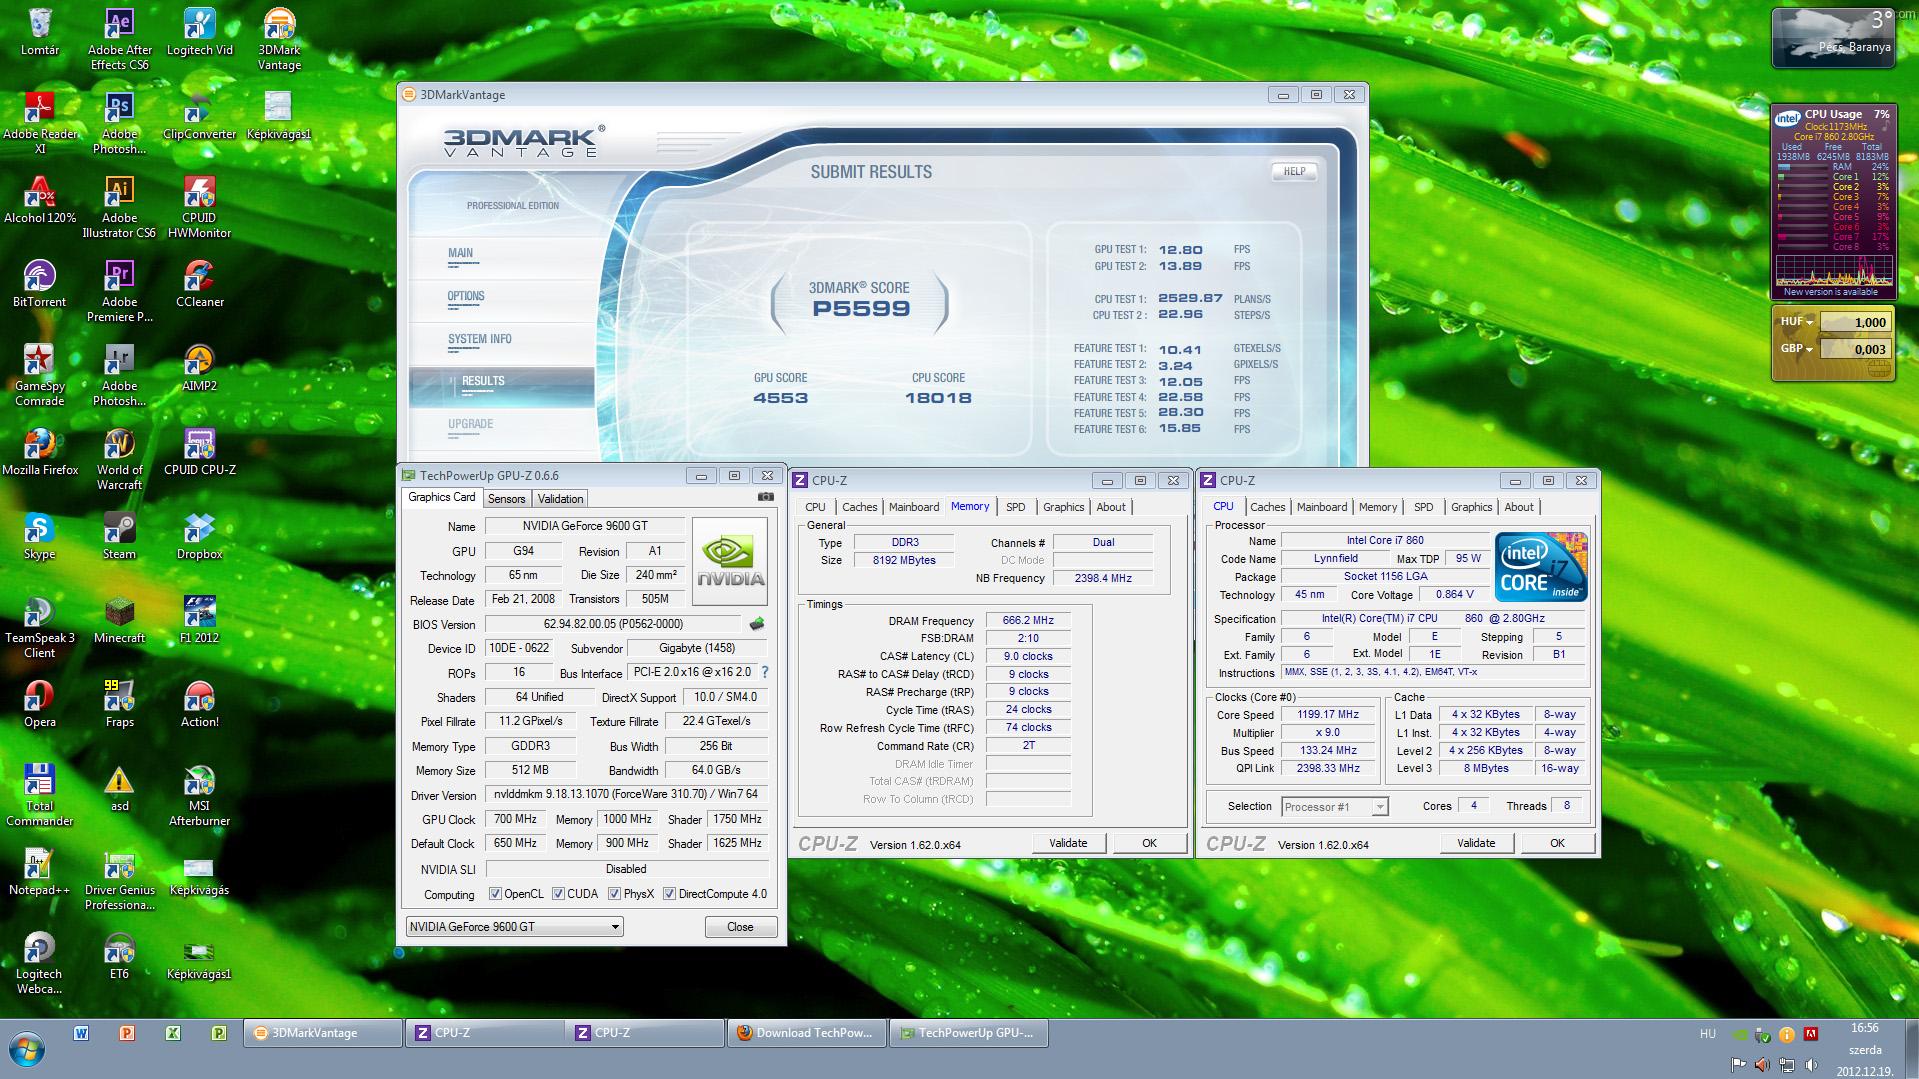
Task: Open the Mainboard tab in the memory CPU-Z window
Action: pyautogui.click(x=914, y=507)
